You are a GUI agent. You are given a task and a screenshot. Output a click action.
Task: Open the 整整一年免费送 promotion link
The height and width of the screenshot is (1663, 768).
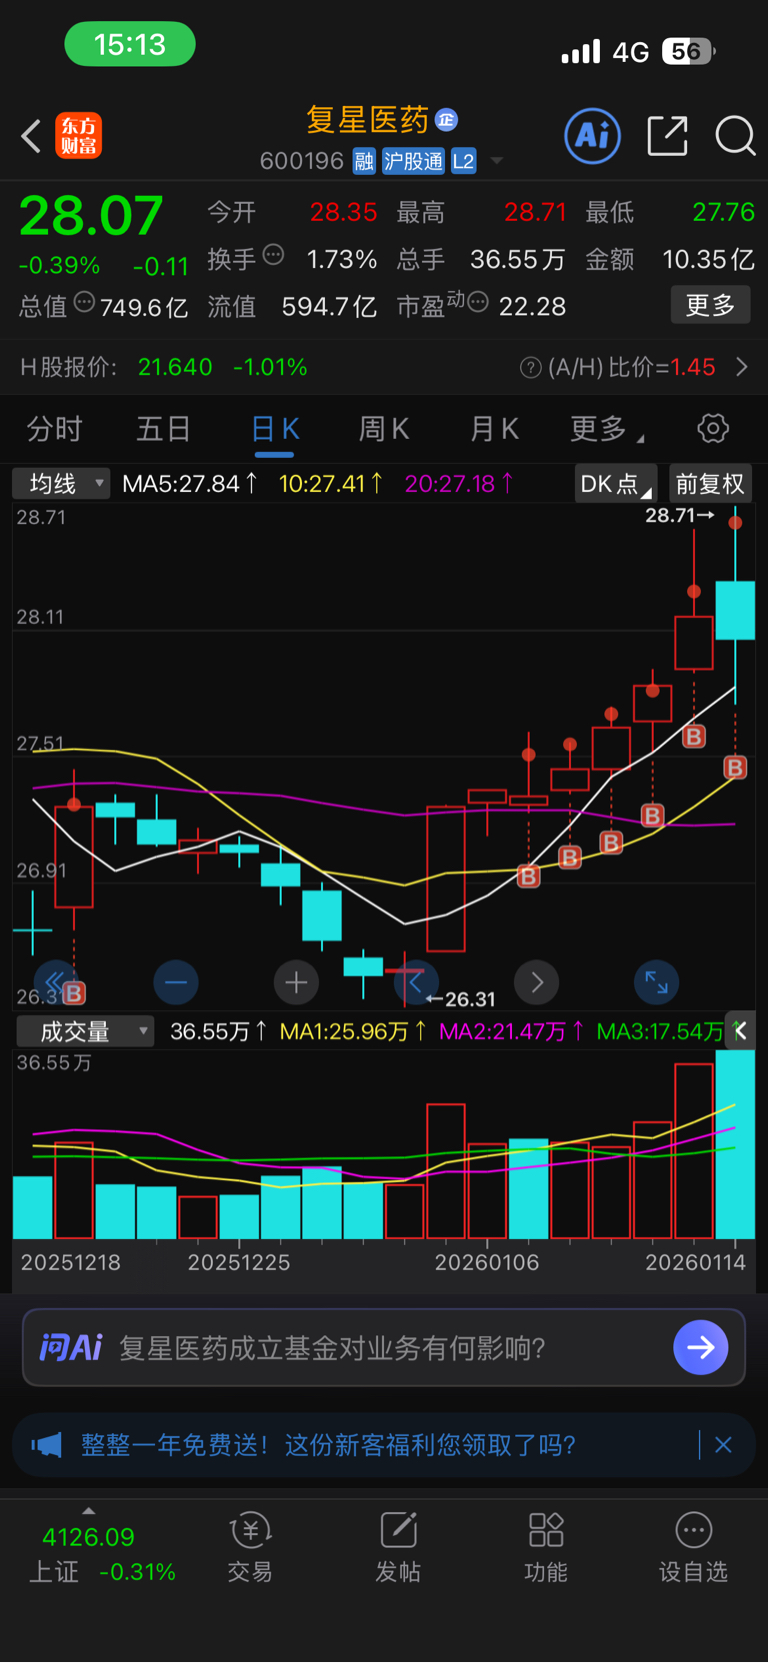click(x=328, y=1445)
